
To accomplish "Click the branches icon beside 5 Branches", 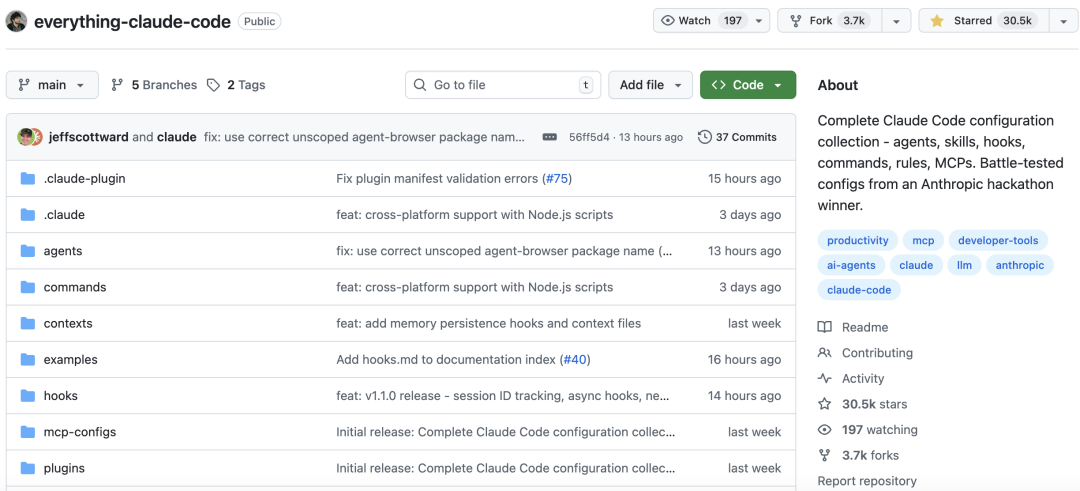I will tap(118, 85).
